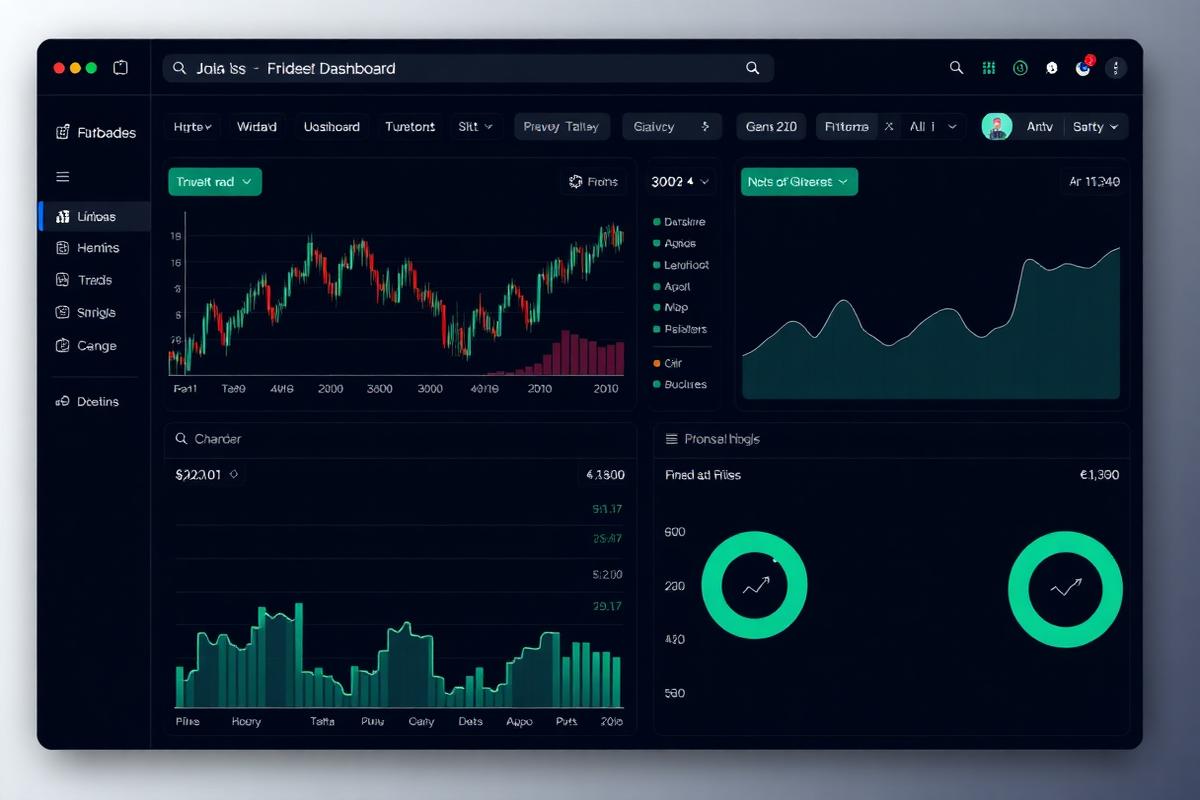Image resolution: width=1200 pixels, height=800 pixels.
Task: Click the small diamond icon beside $222.01
Action: click(x=233, y=475)
